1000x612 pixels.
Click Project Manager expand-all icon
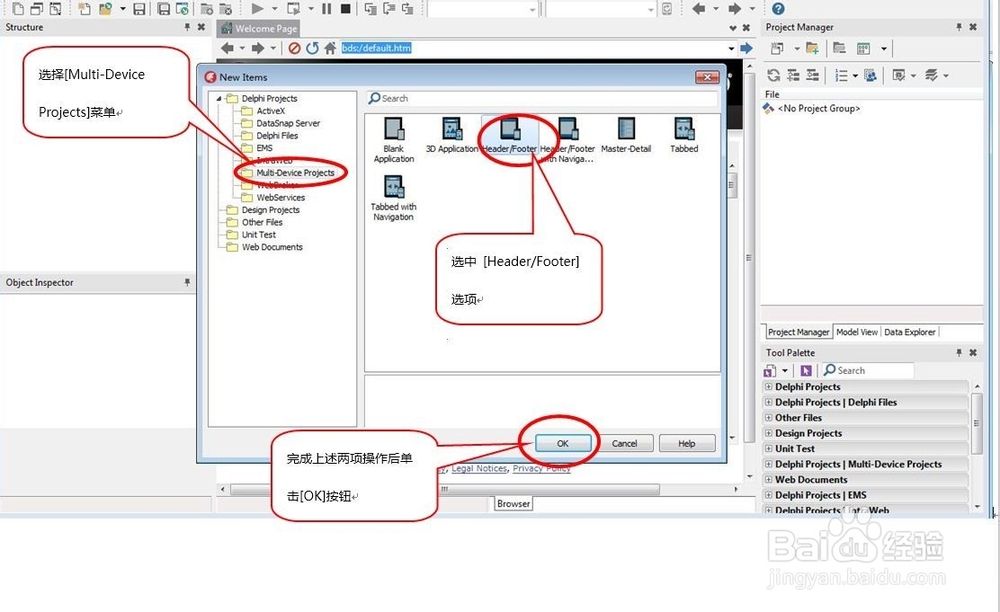[x=793, y=75]
